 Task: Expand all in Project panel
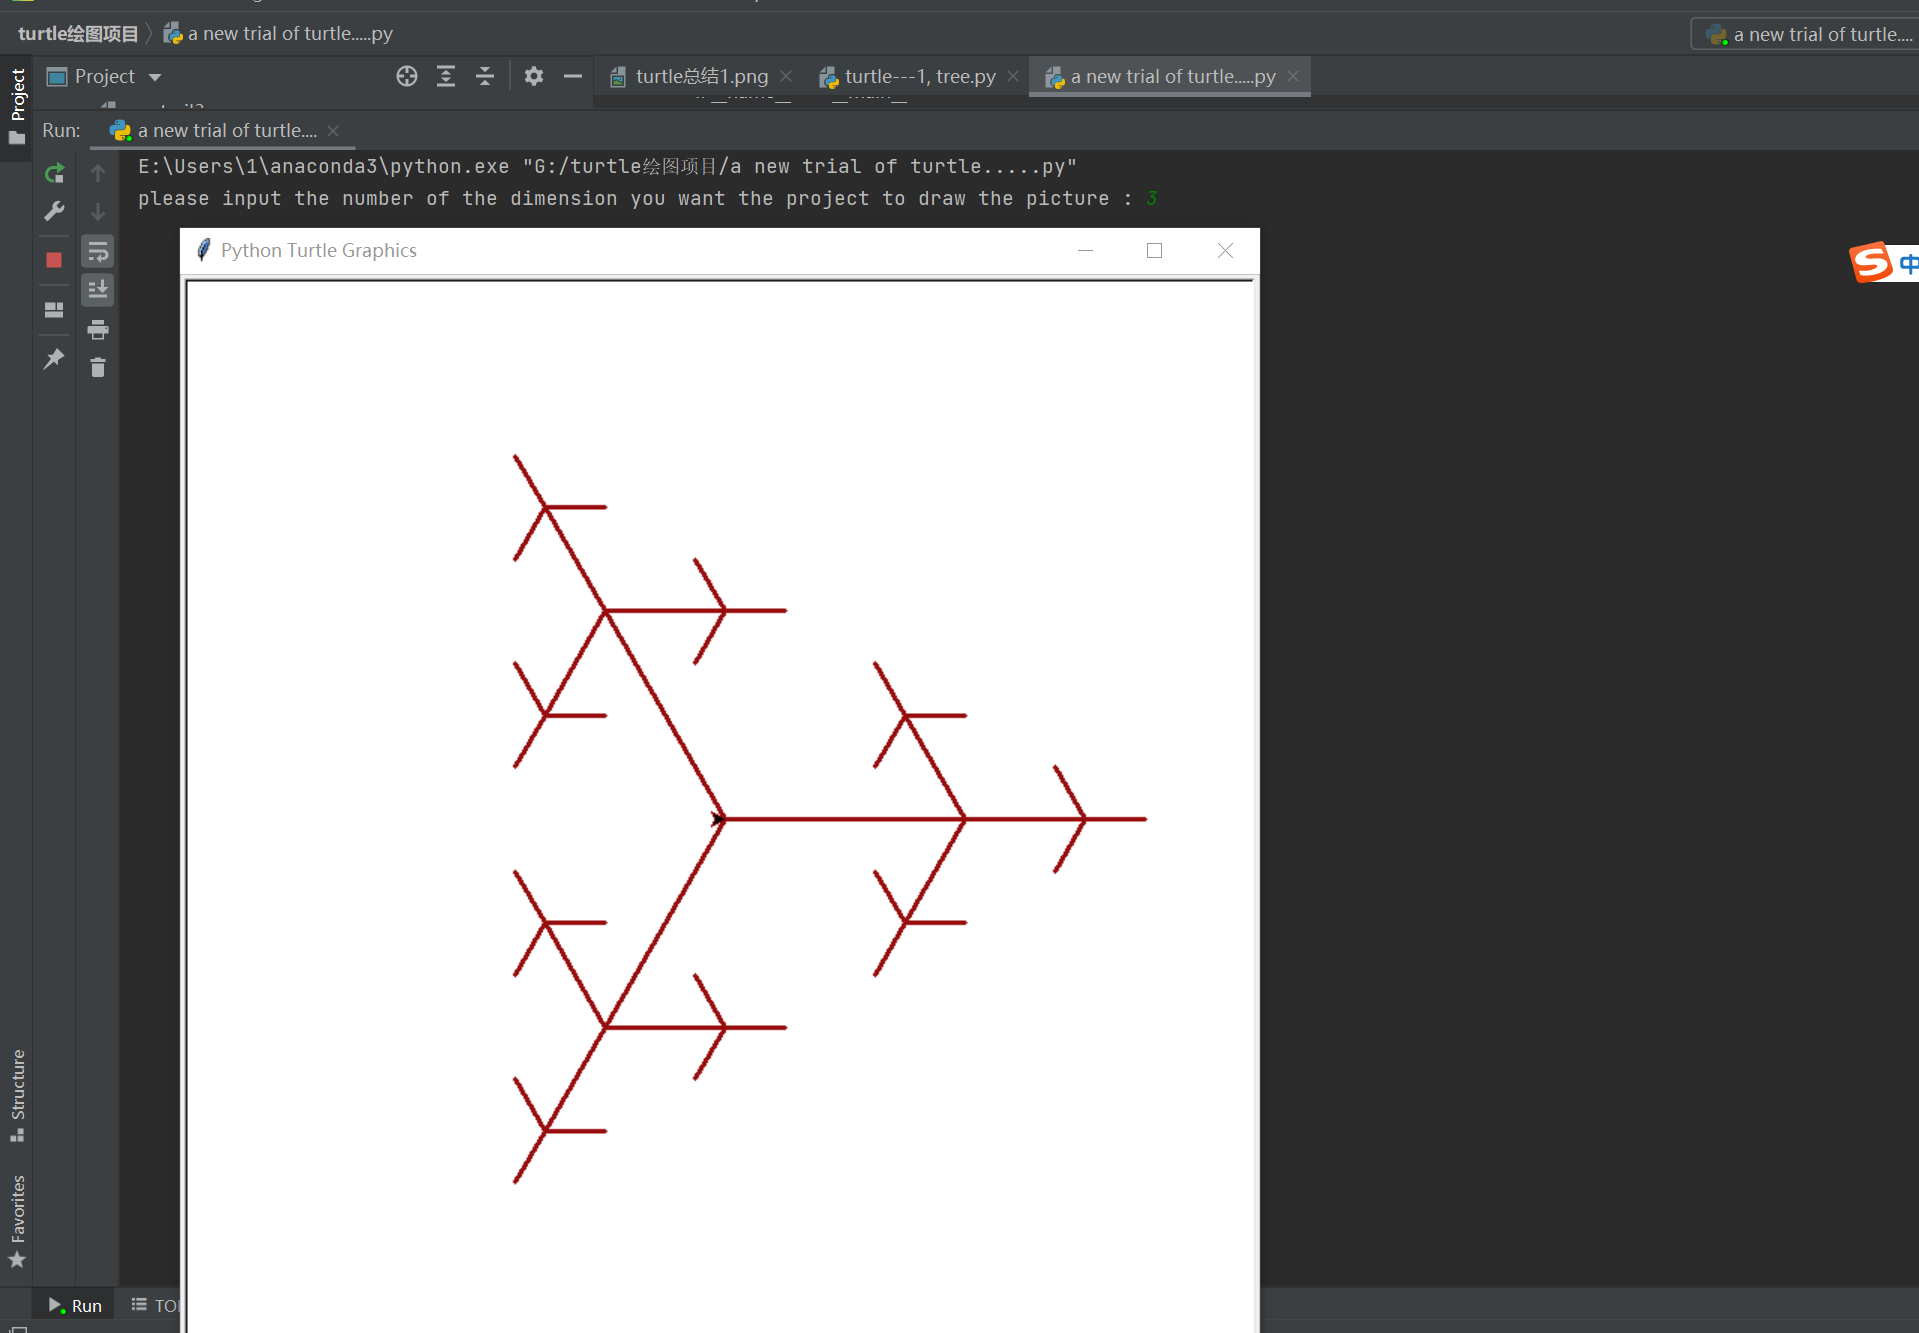[x=446, y=76]
